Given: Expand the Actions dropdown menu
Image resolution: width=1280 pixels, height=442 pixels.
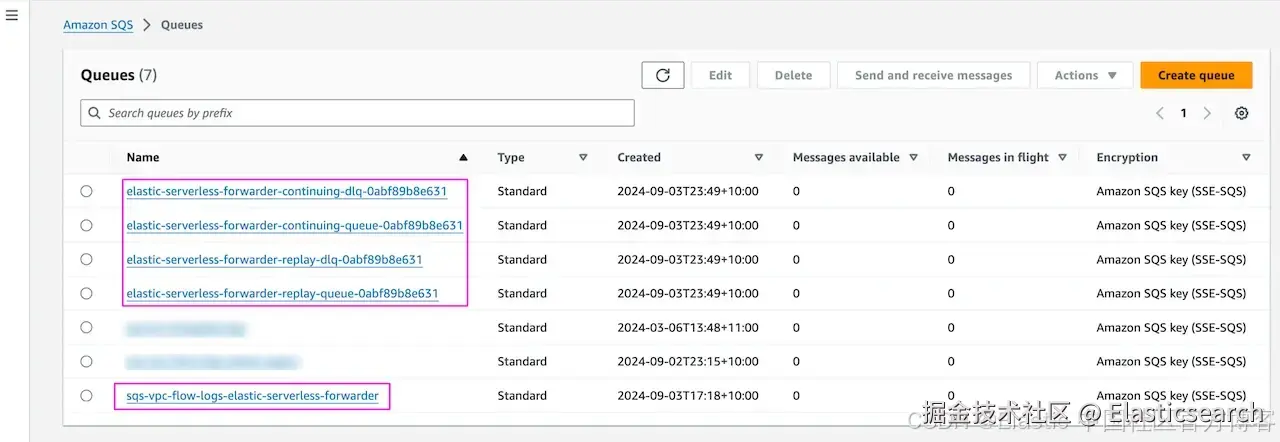Looking at the screenshot, I should (1085, 75).
